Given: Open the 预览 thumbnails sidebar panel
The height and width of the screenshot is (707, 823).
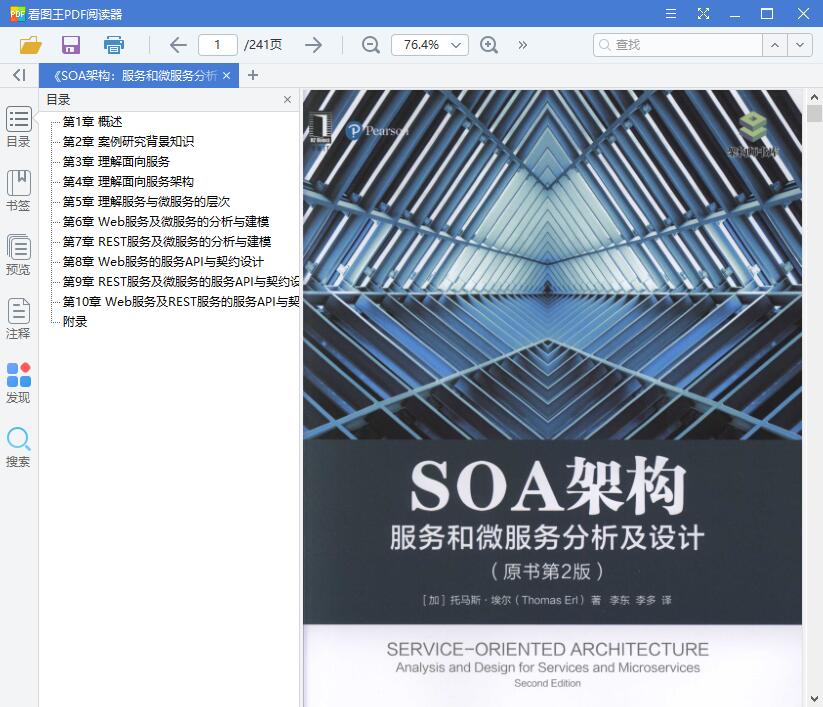Looking at the screenshot, I should coord(18,255).
